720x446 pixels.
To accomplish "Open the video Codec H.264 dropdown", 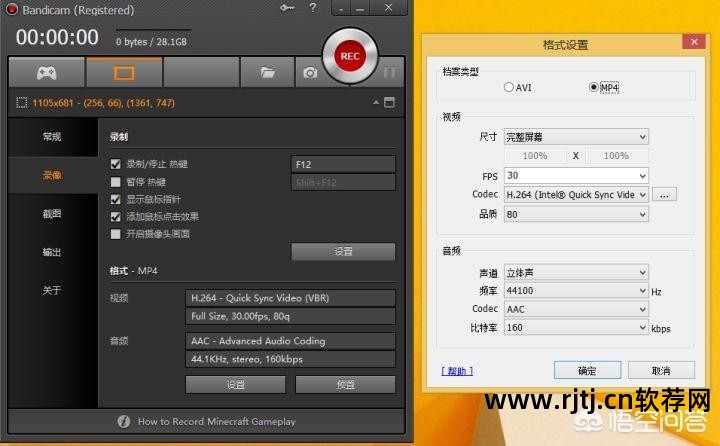I will pyautogui.click(x=576, y=195).
